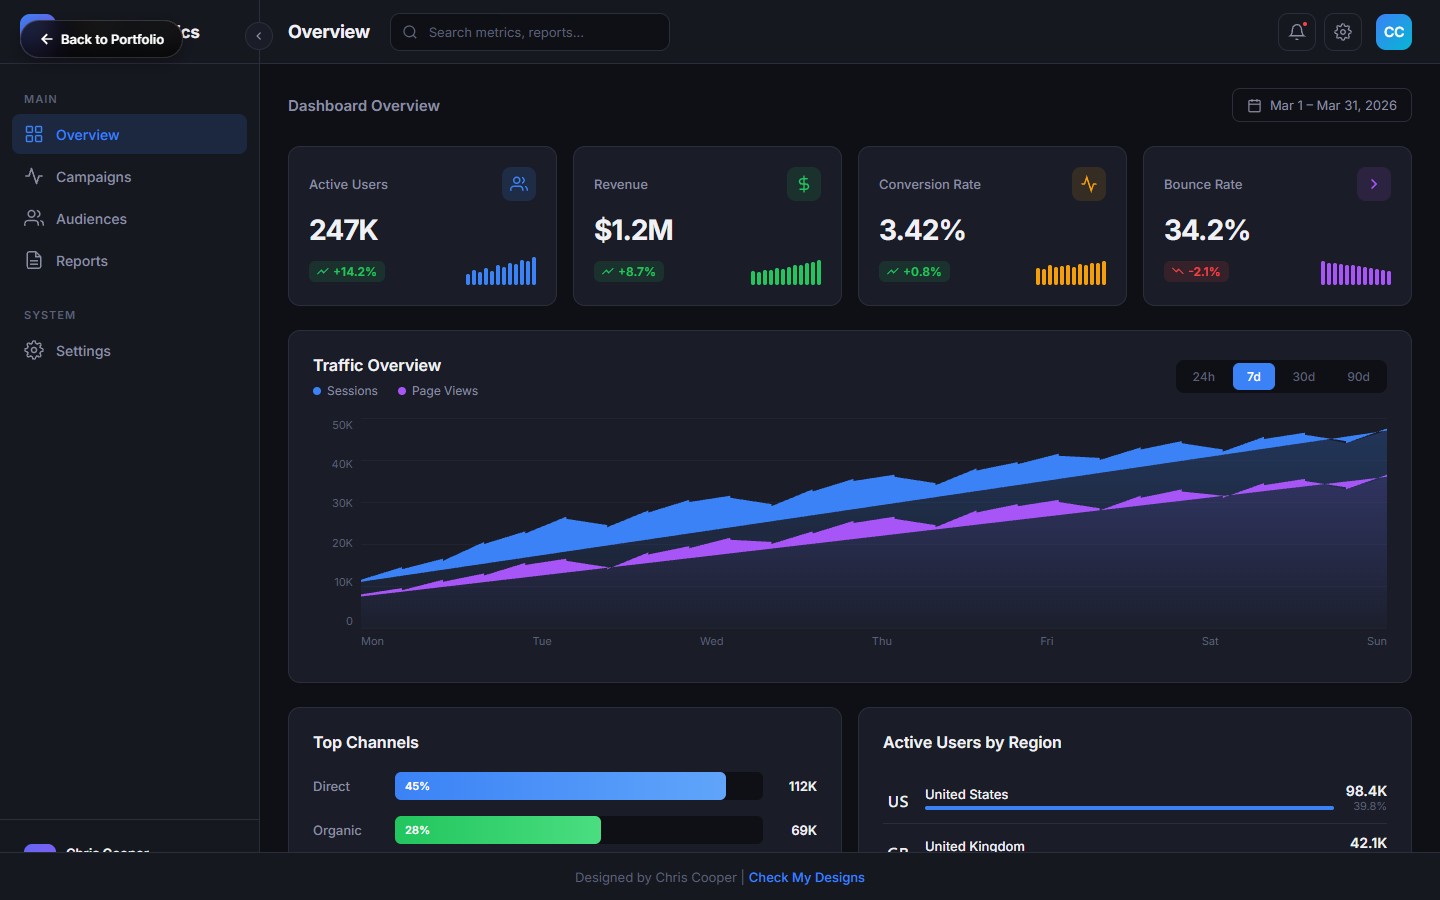The height and width of the screenshot is (900, 1440).
Task: Open Campaigns in the sidebar
Action: (x=130, y=176)
